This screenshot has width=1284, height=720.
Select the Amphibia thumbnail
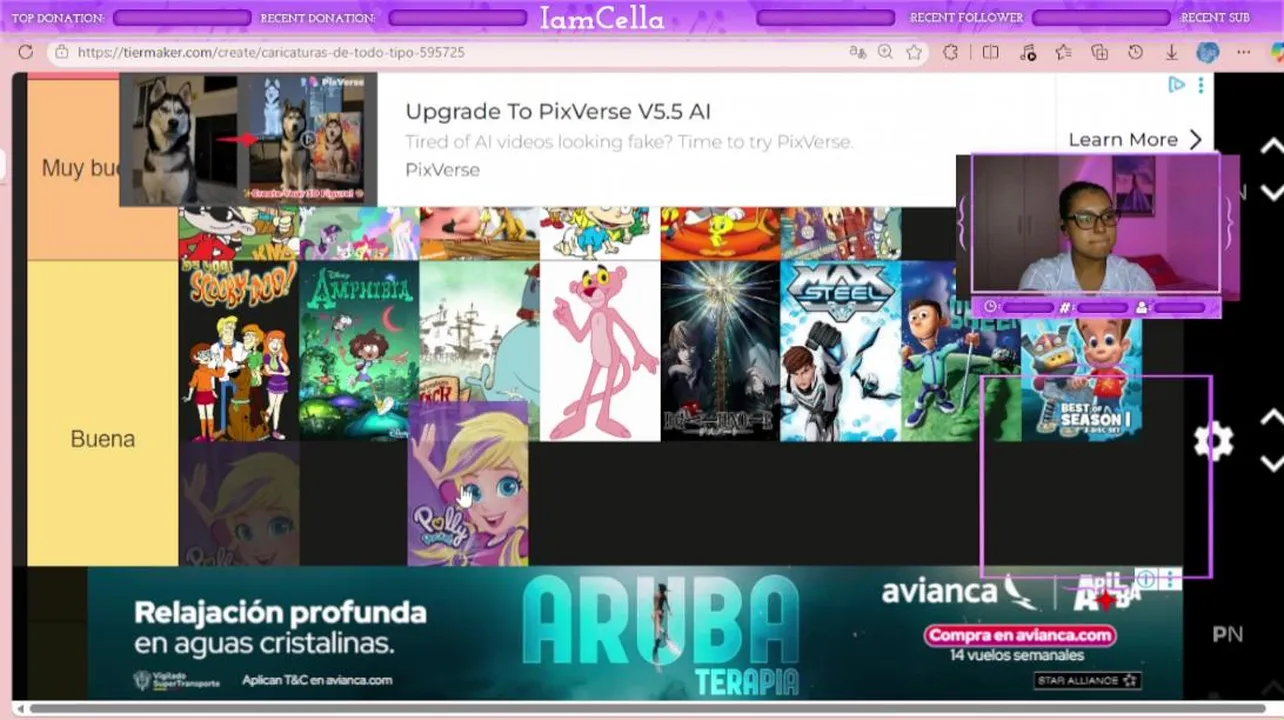(359, 351)
